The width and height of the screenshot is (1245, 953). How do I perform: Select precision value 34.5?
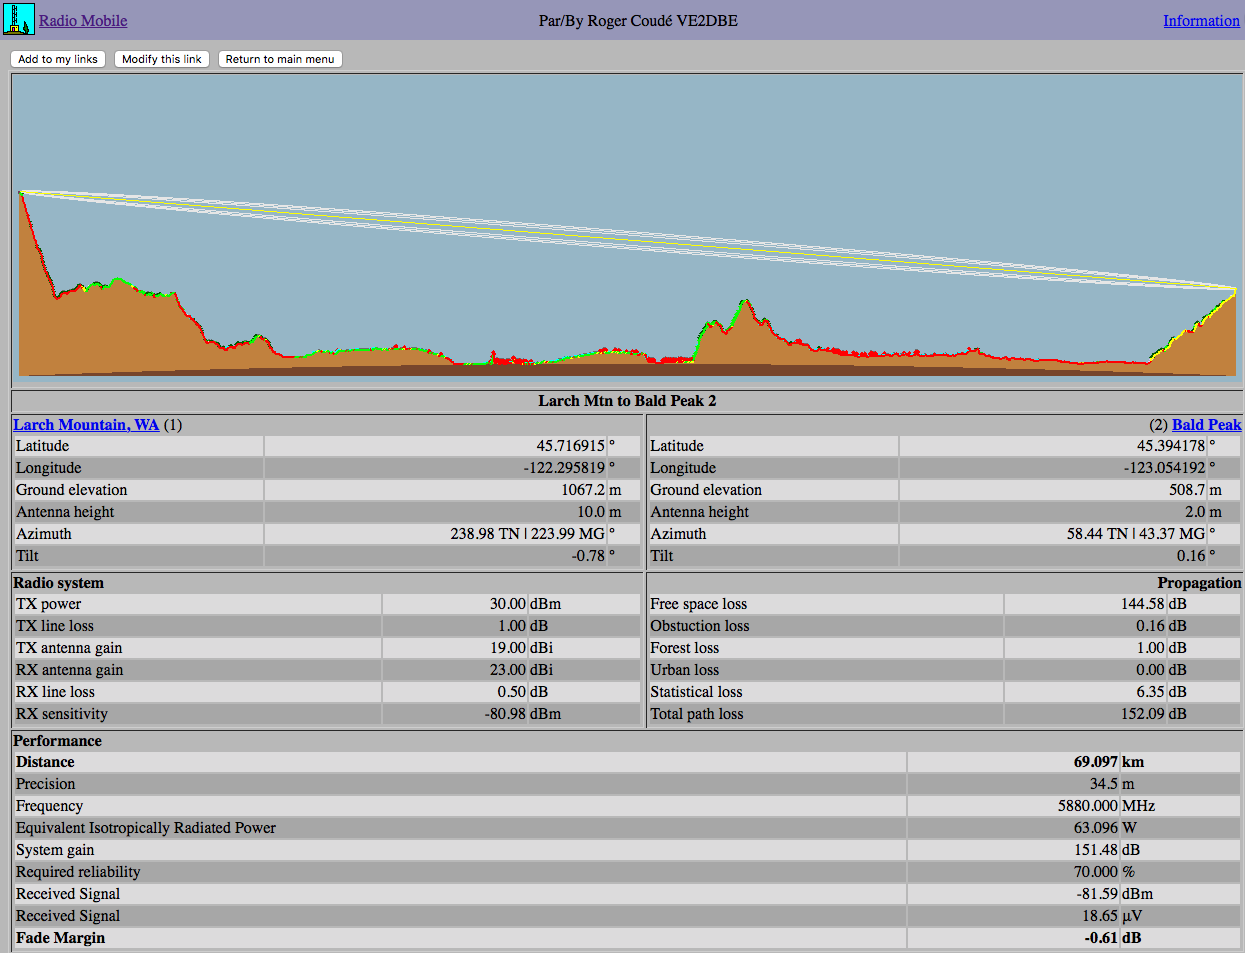[x=1104, y=784]
